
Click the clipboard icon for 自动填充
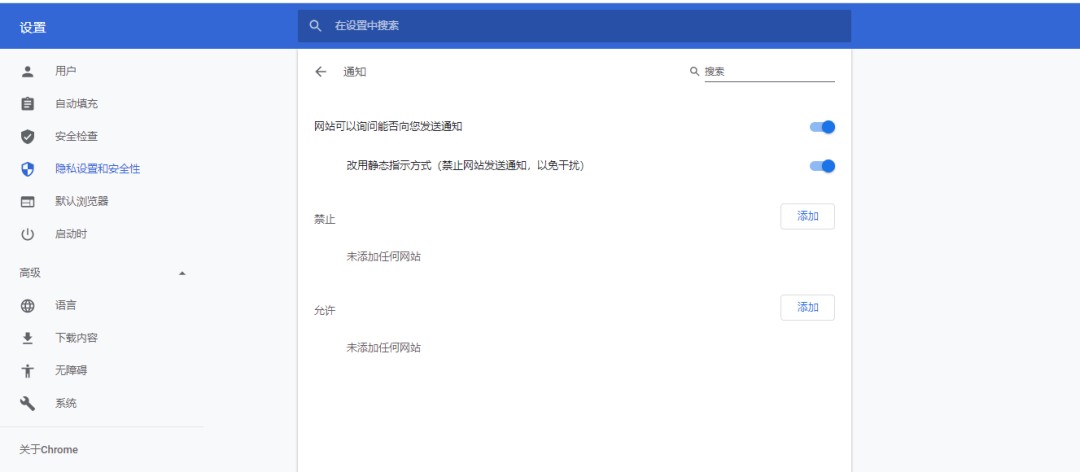(28, 104)
